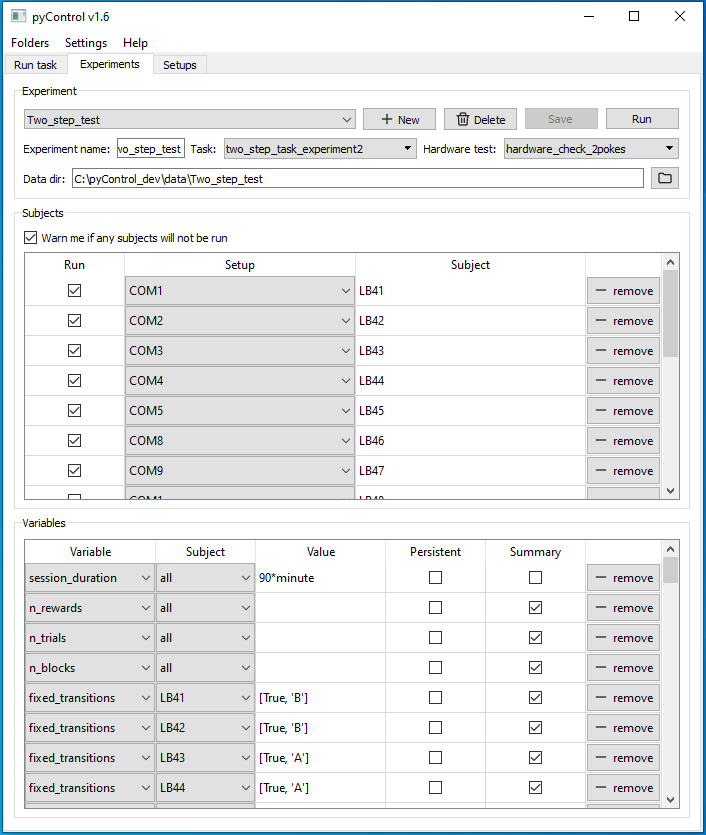Open the session_duration variable dropdown
Screen dimensions: 706x835
pos(90,578)
